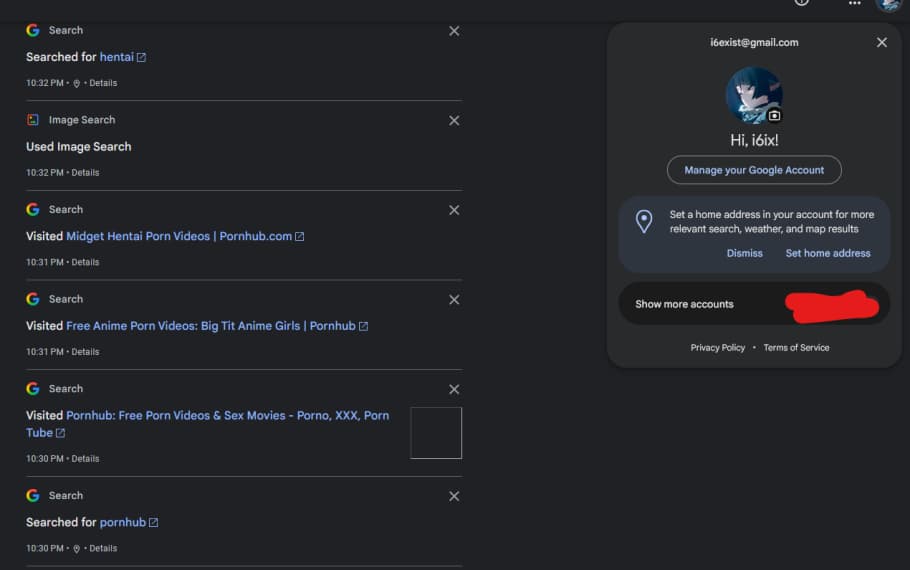Viewport: 910px width, 570px height.
Task: Delete the last Search entry at 10:30 PM
Action: click(454, 496)
